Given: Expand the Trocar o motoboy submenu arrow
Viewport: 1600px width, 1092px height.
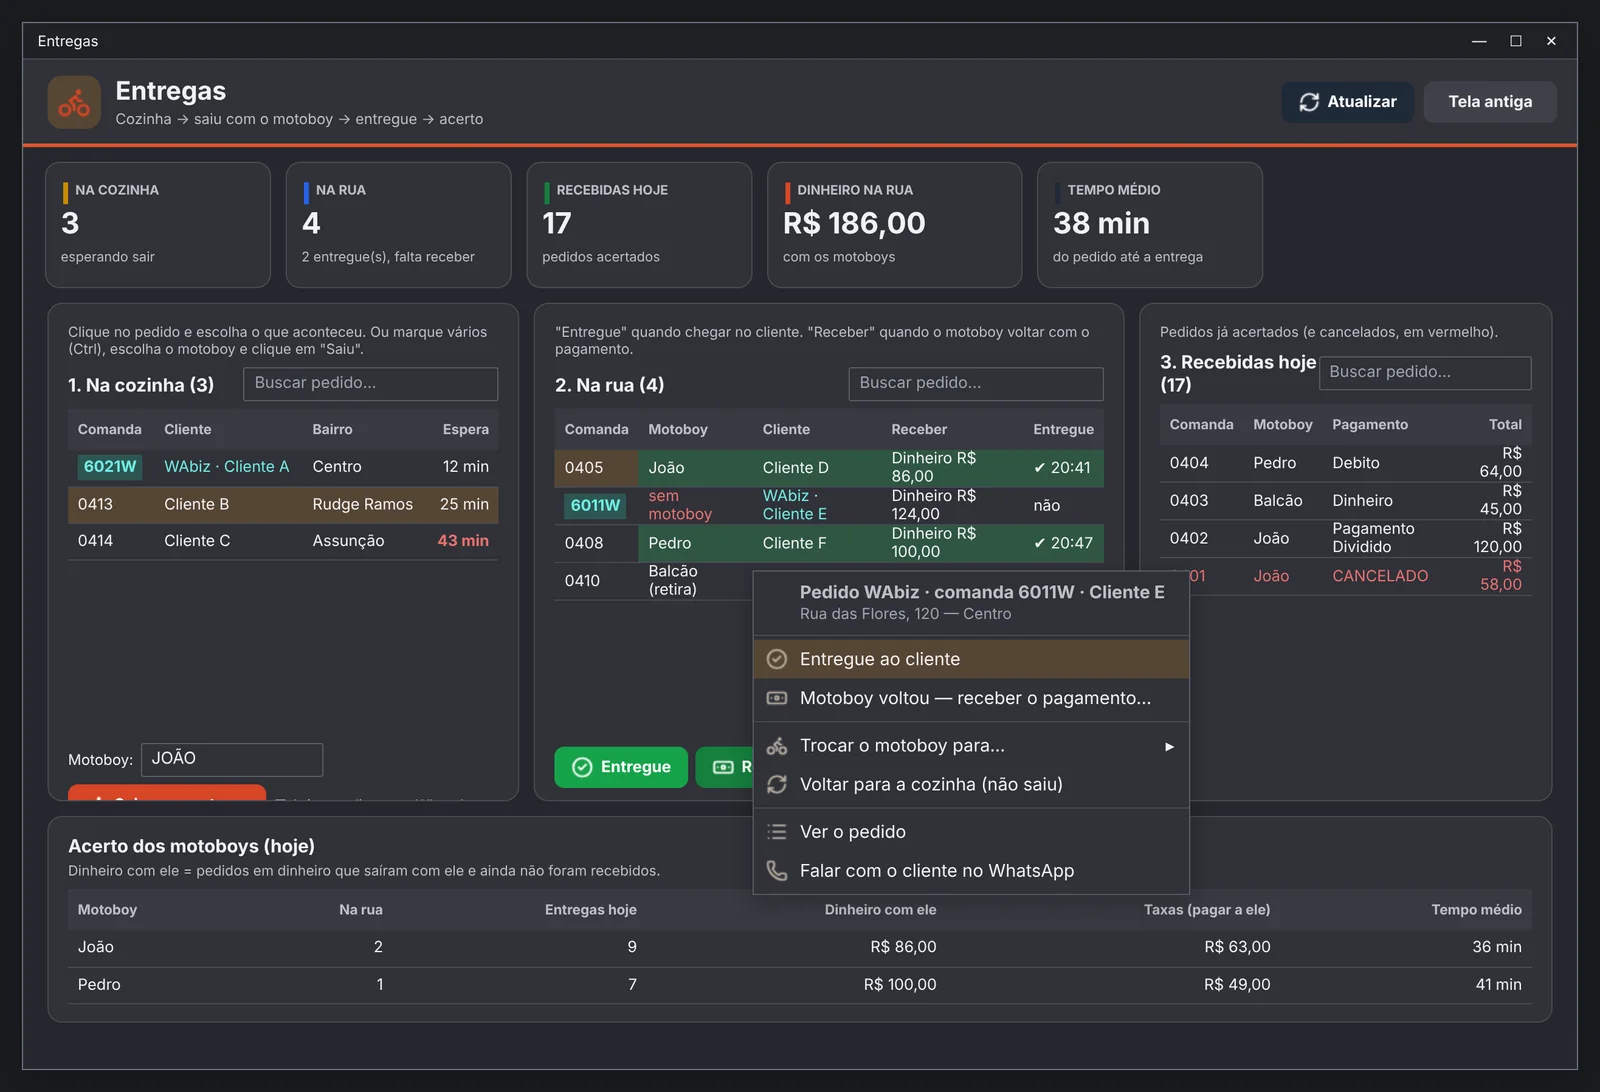Looking at the screenshot, I should coord(1169,746).
